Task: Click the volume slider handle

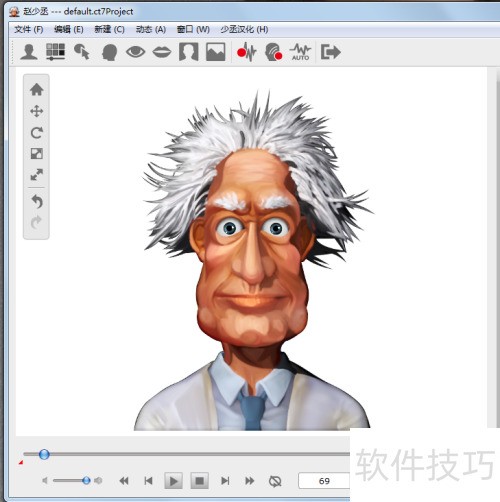Action: pyautogui.click(x=86, y=480)
